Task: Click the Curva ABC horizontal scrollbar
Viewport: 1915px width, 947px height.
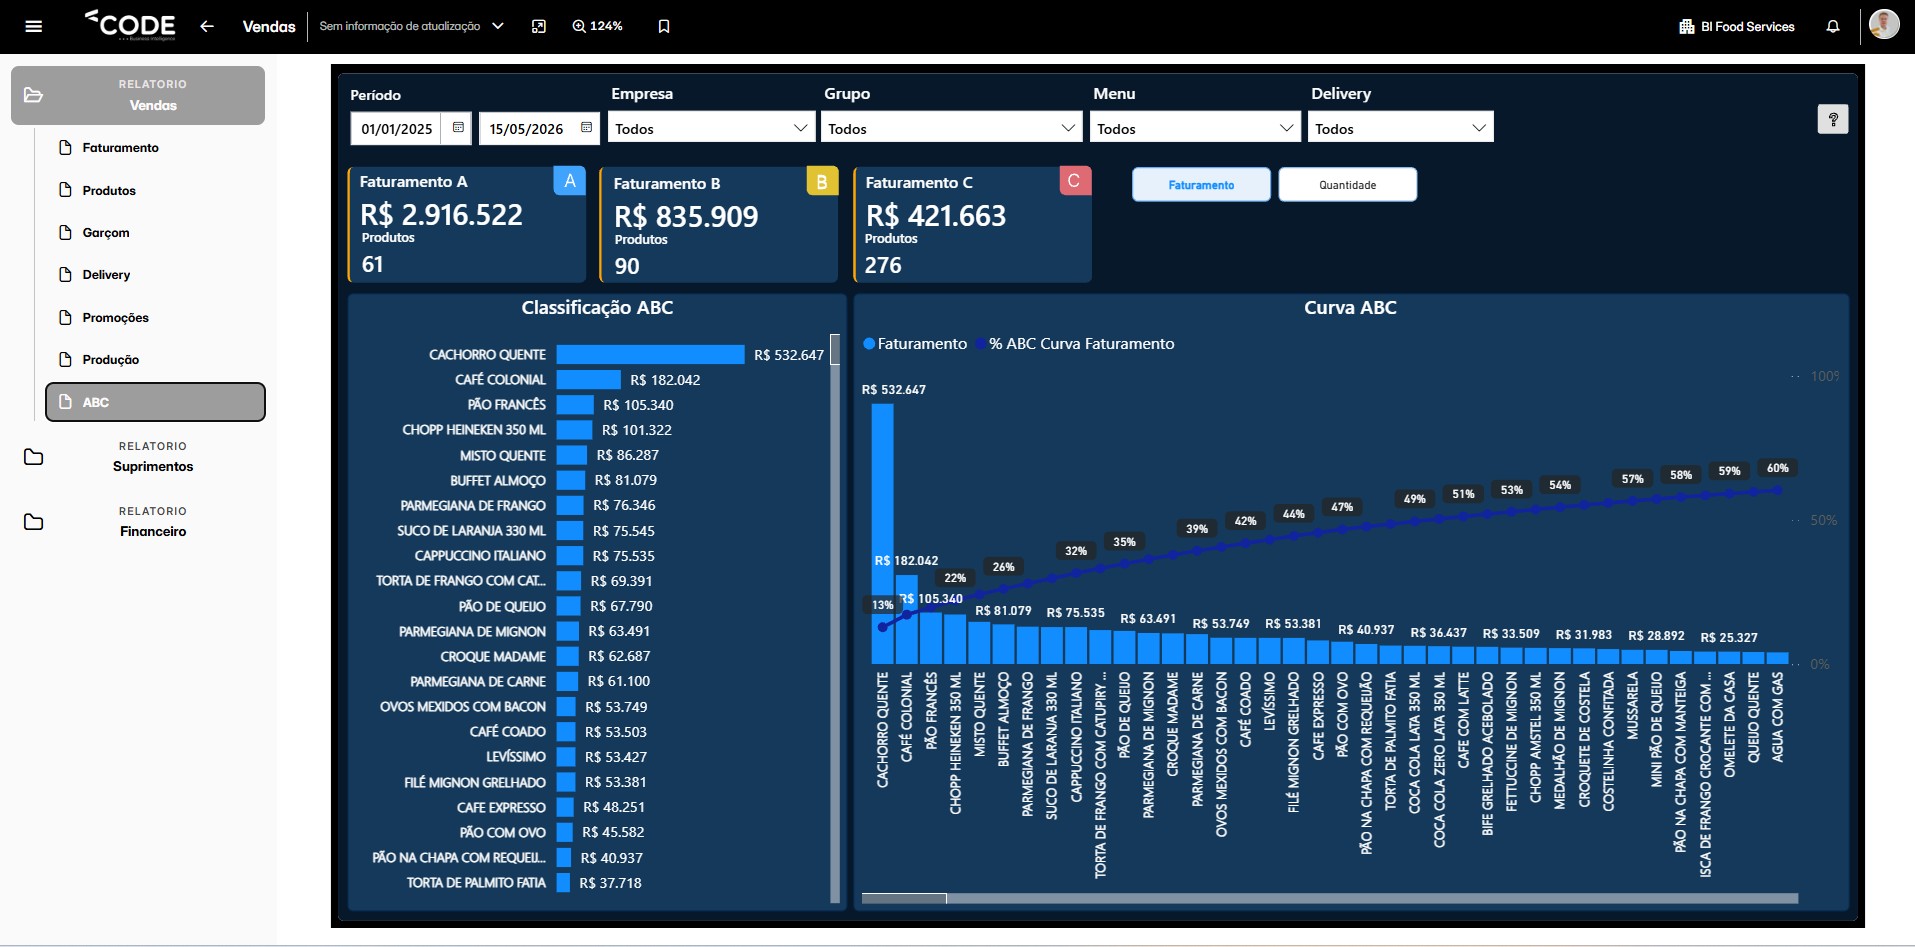Action: pyautogui.click(x=904, y=898)
